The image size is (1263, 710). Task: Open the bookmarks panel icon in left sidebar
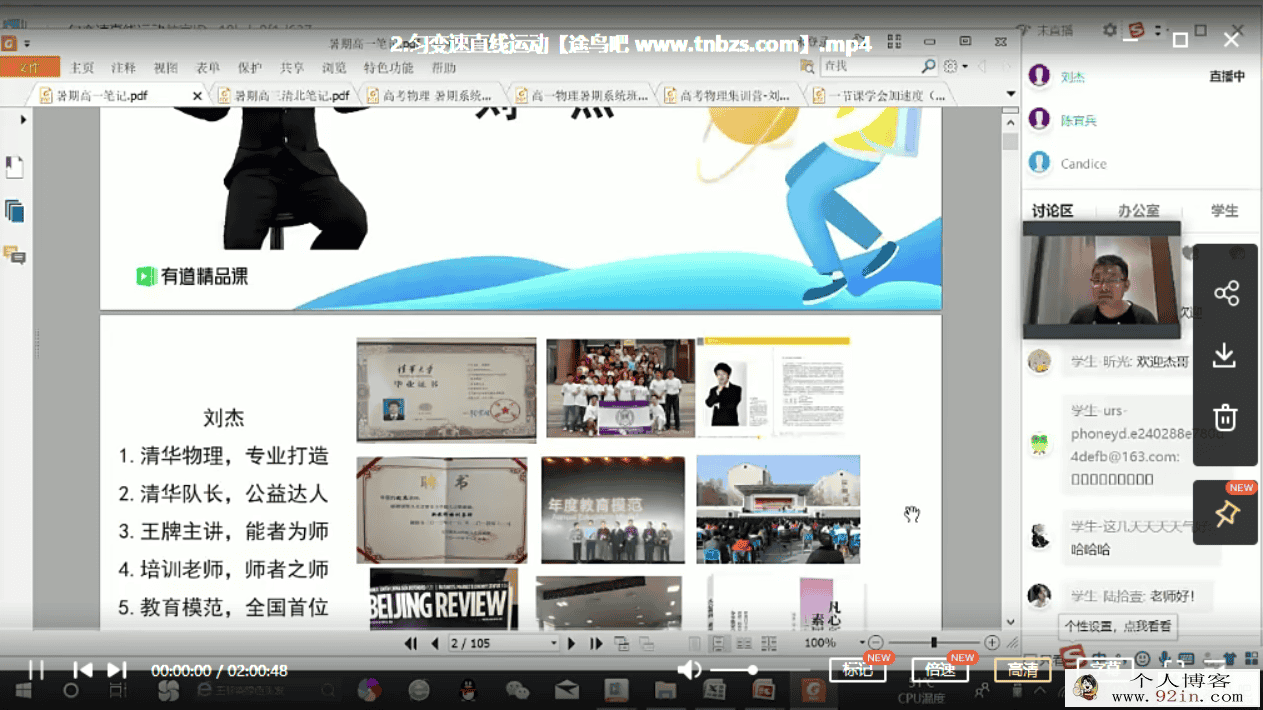pyautogui.click(x=14, y=167)
